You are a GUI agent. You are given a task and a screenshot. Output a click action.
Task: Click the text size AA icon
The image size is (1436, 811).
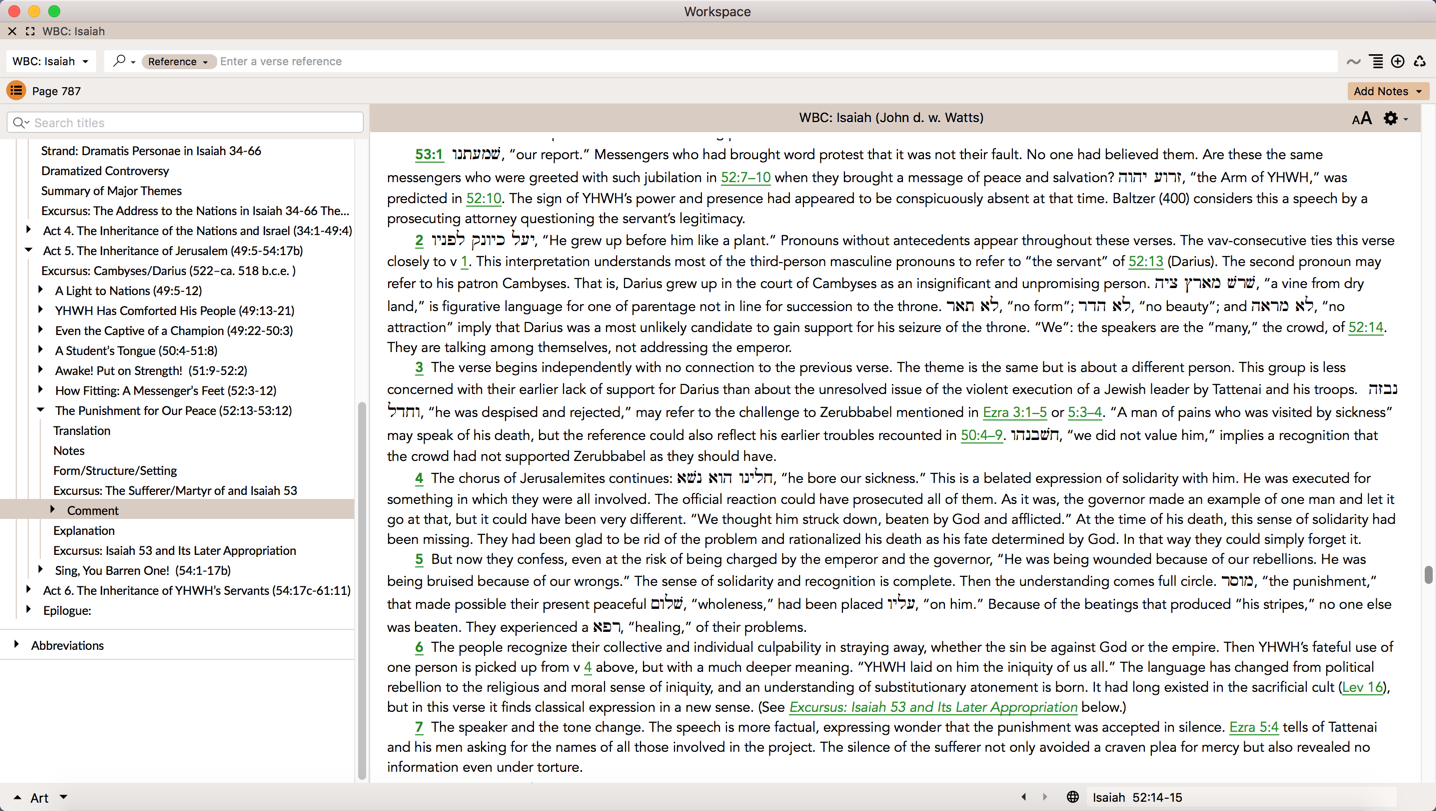[1361, 119]
